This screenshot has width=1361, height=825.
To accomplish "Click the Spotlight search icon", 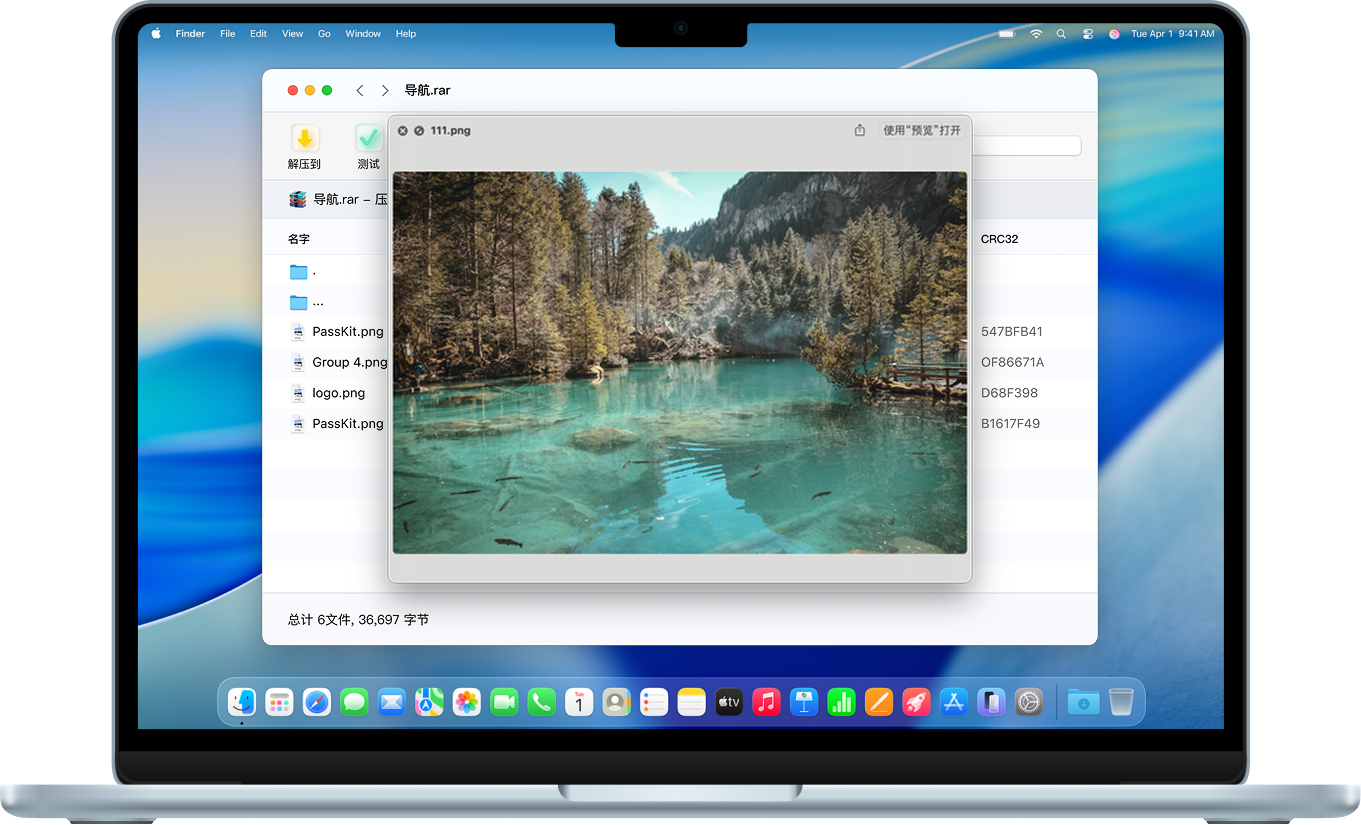I will point(1061,34).
